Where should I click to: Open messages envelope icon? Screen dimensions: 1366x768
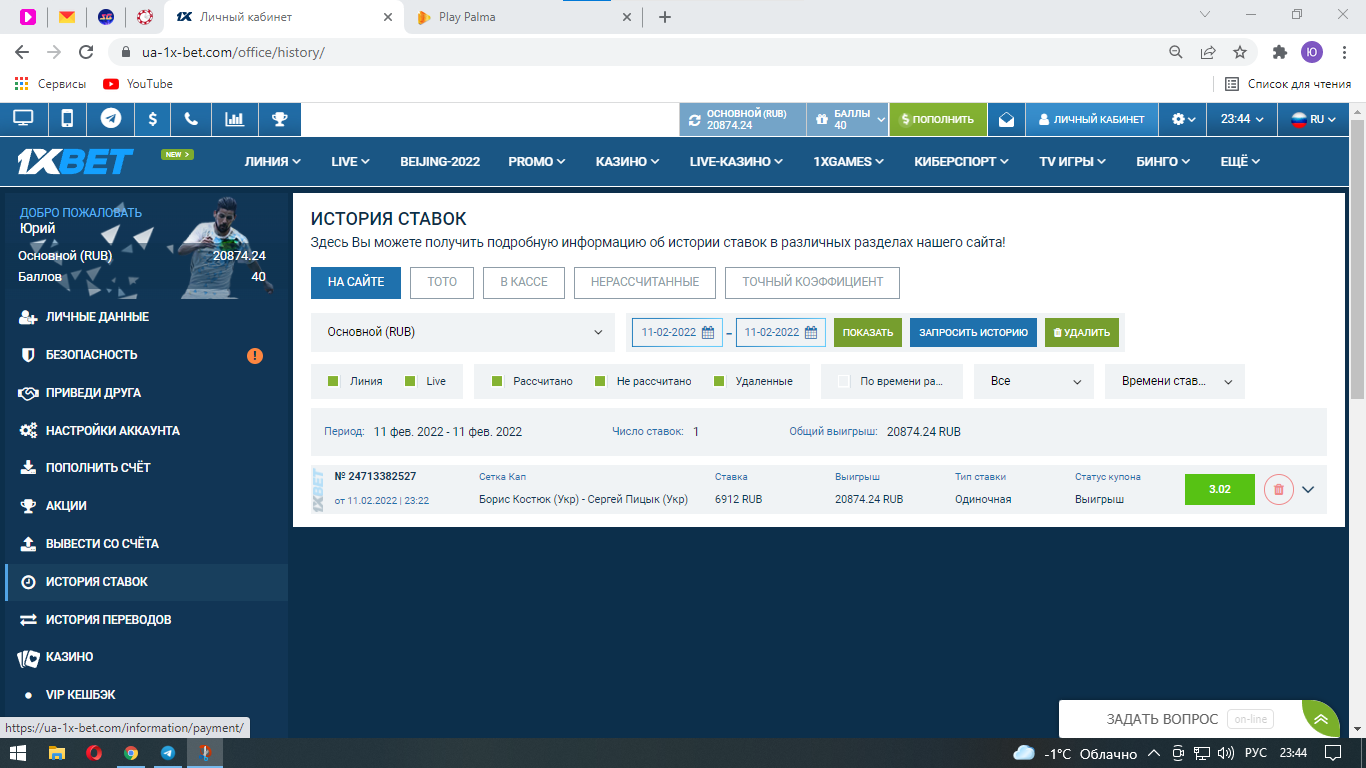click(1006, 119)
